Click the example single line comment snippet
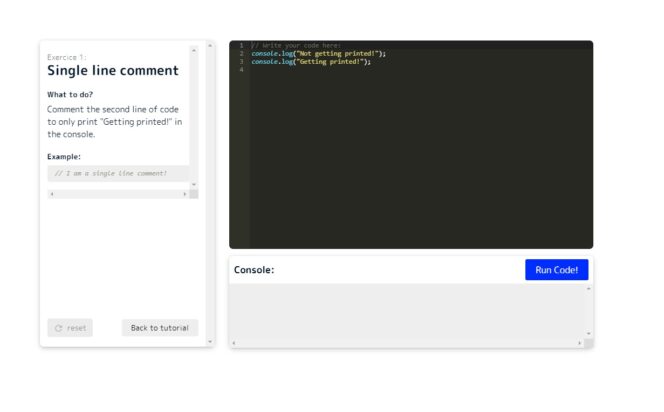The image size is (664, 412). (x=110, y=173)
